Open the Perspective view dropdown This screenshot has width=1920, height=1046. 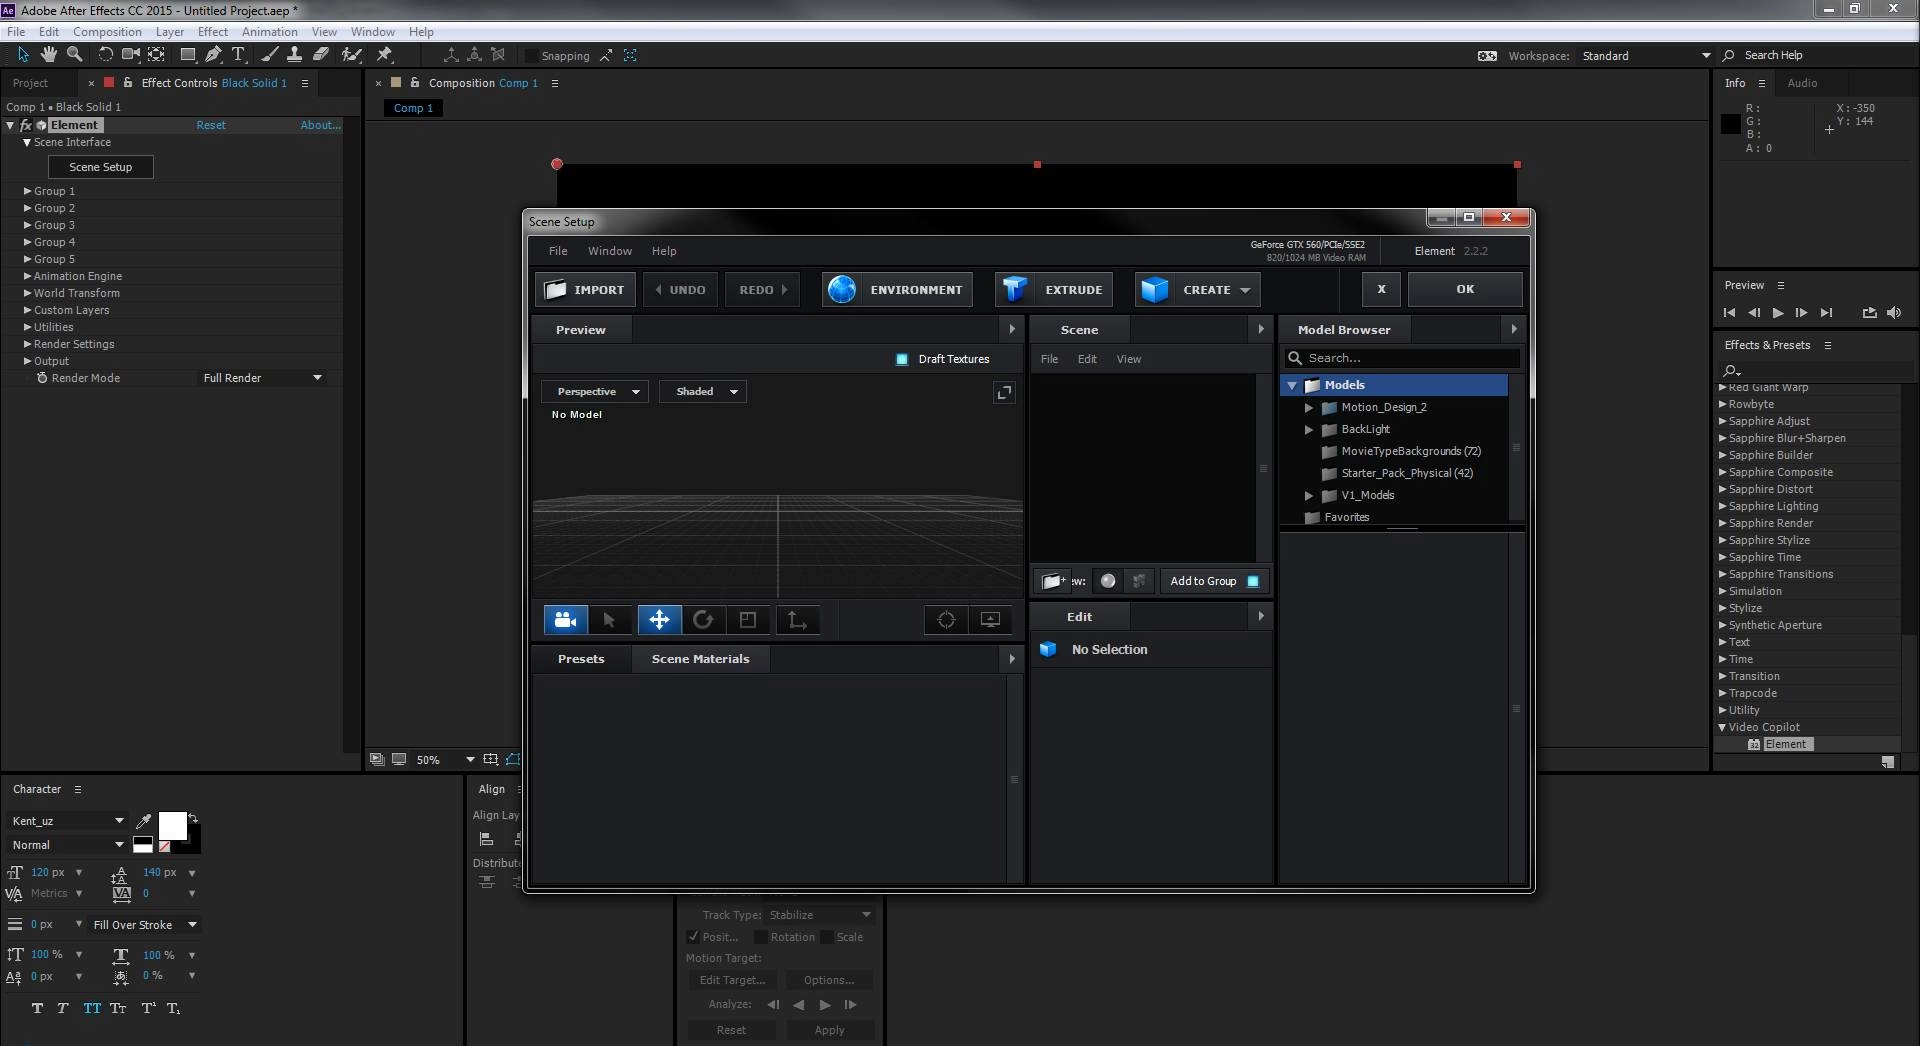click(595, 392)
